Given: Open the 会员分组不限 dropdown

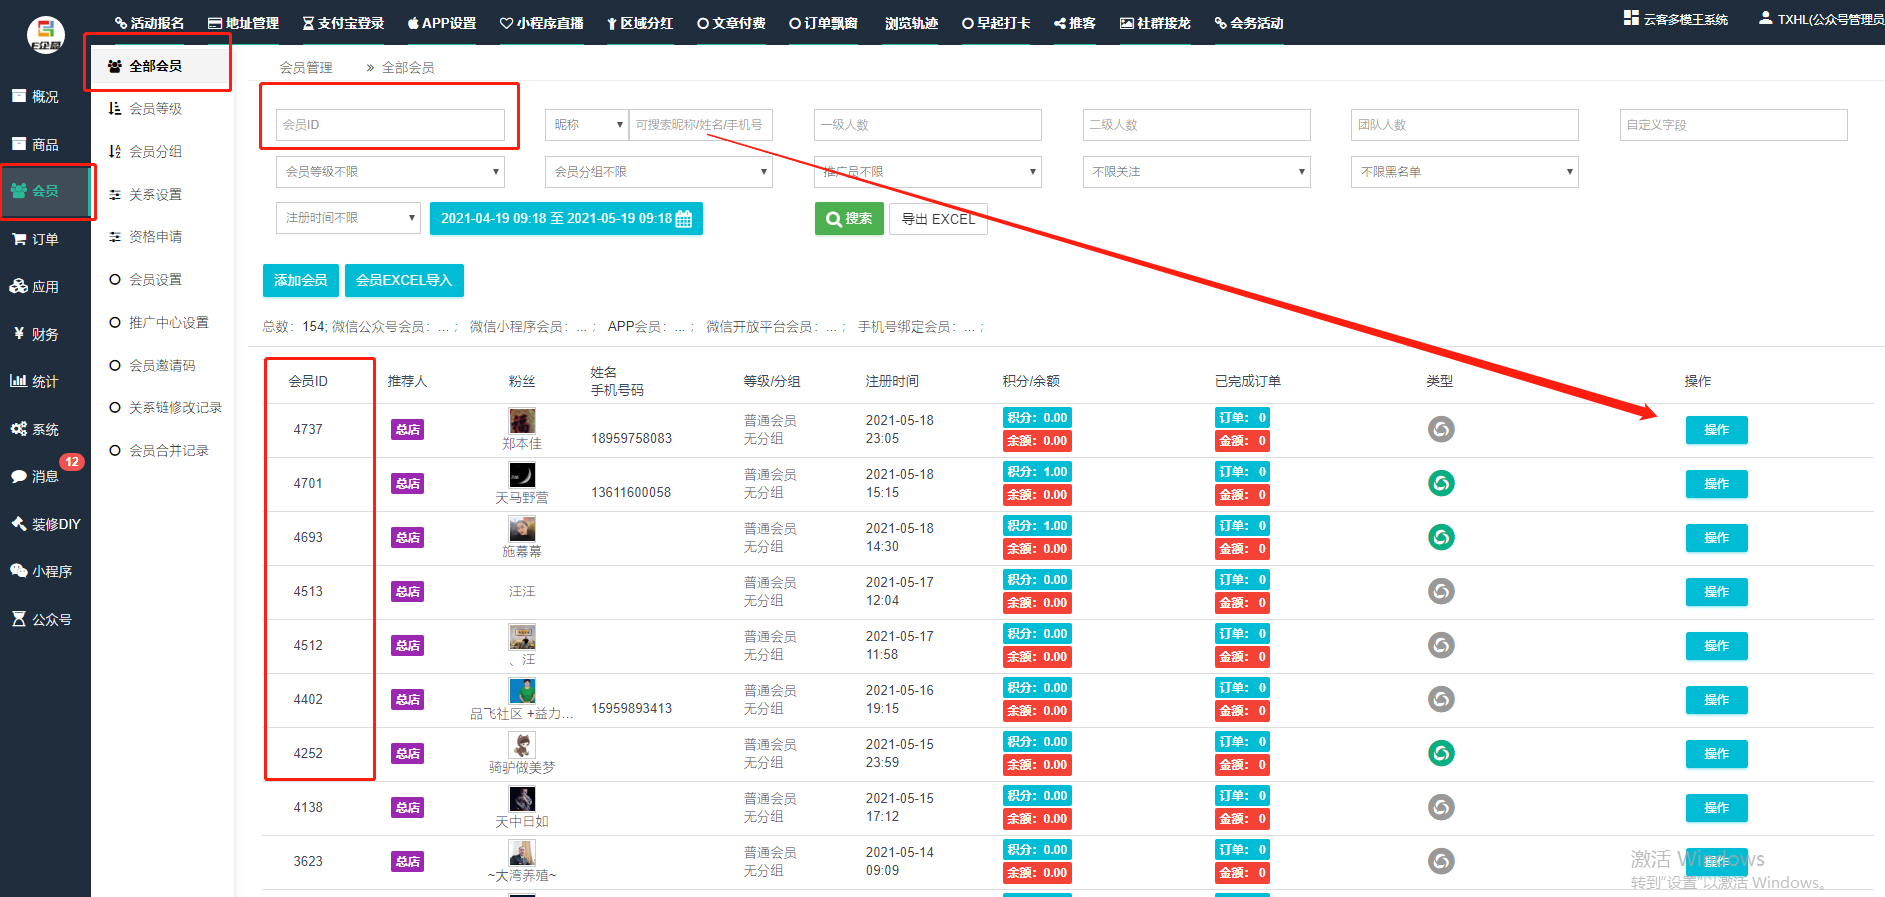Looking at the screenshot, I should coord(658,172).
